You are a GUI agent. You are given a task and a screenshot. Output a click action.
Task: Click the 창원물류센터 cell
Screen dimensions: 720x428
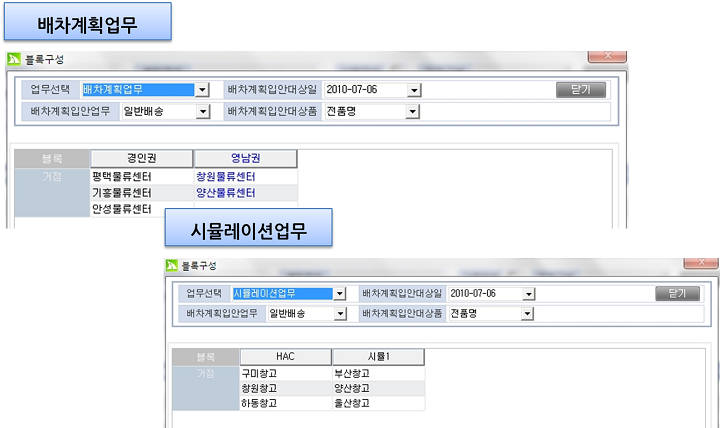(x=246, y=177)
